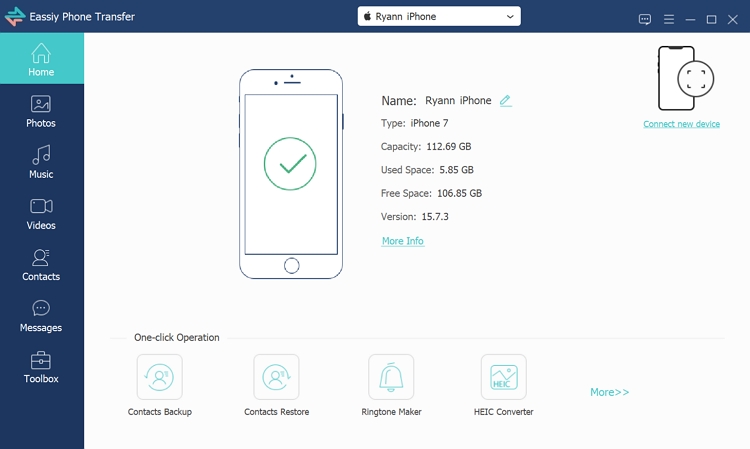Select the Home tab in sidebar
Viewport: 750px width, 449px height.
coord(41,60)
